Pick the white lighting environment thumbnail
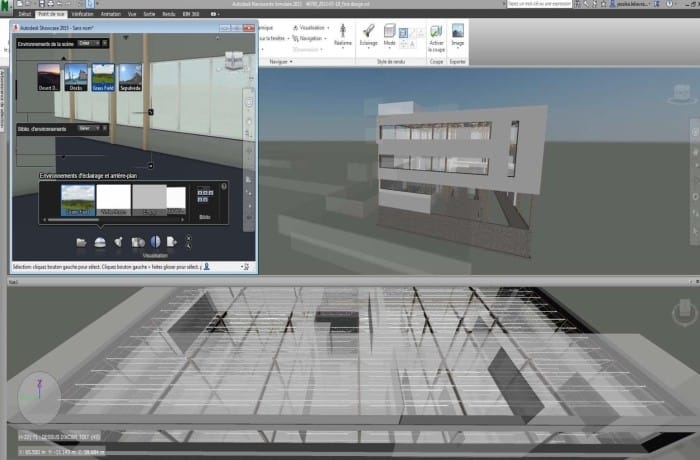The image size is (700, 460). (x=113, y=200)
